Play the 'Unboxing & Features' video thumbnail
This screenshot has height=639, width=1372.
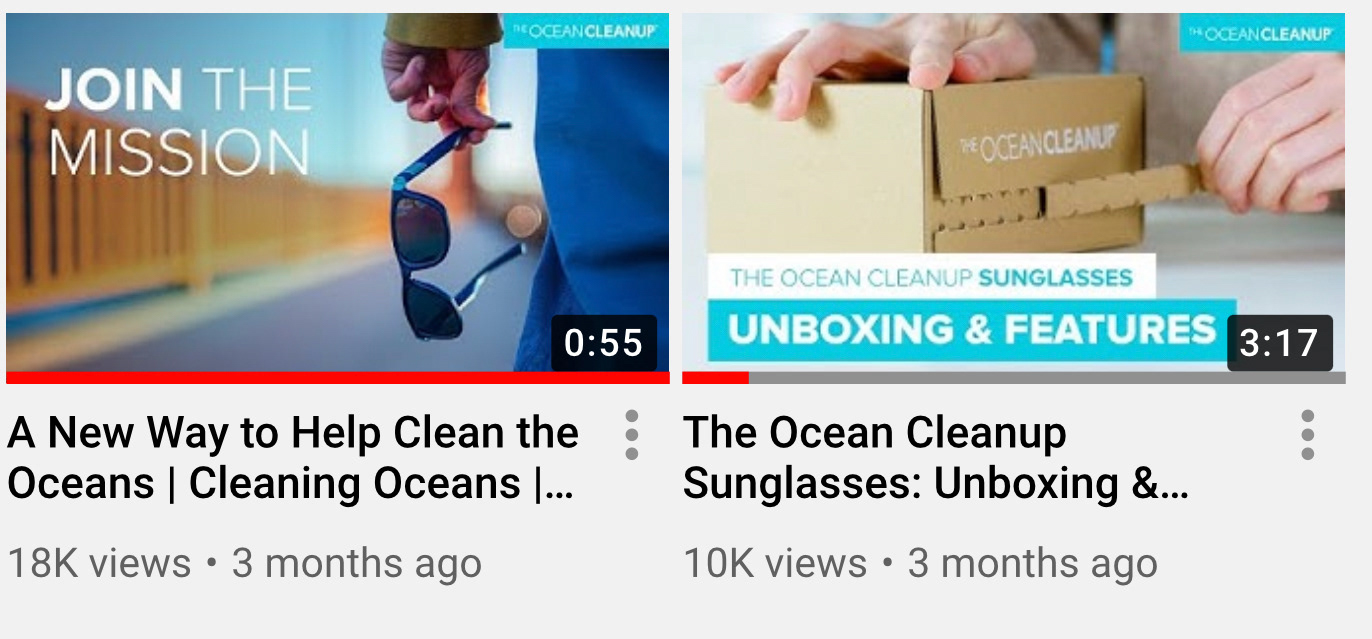coord(1013,192)
